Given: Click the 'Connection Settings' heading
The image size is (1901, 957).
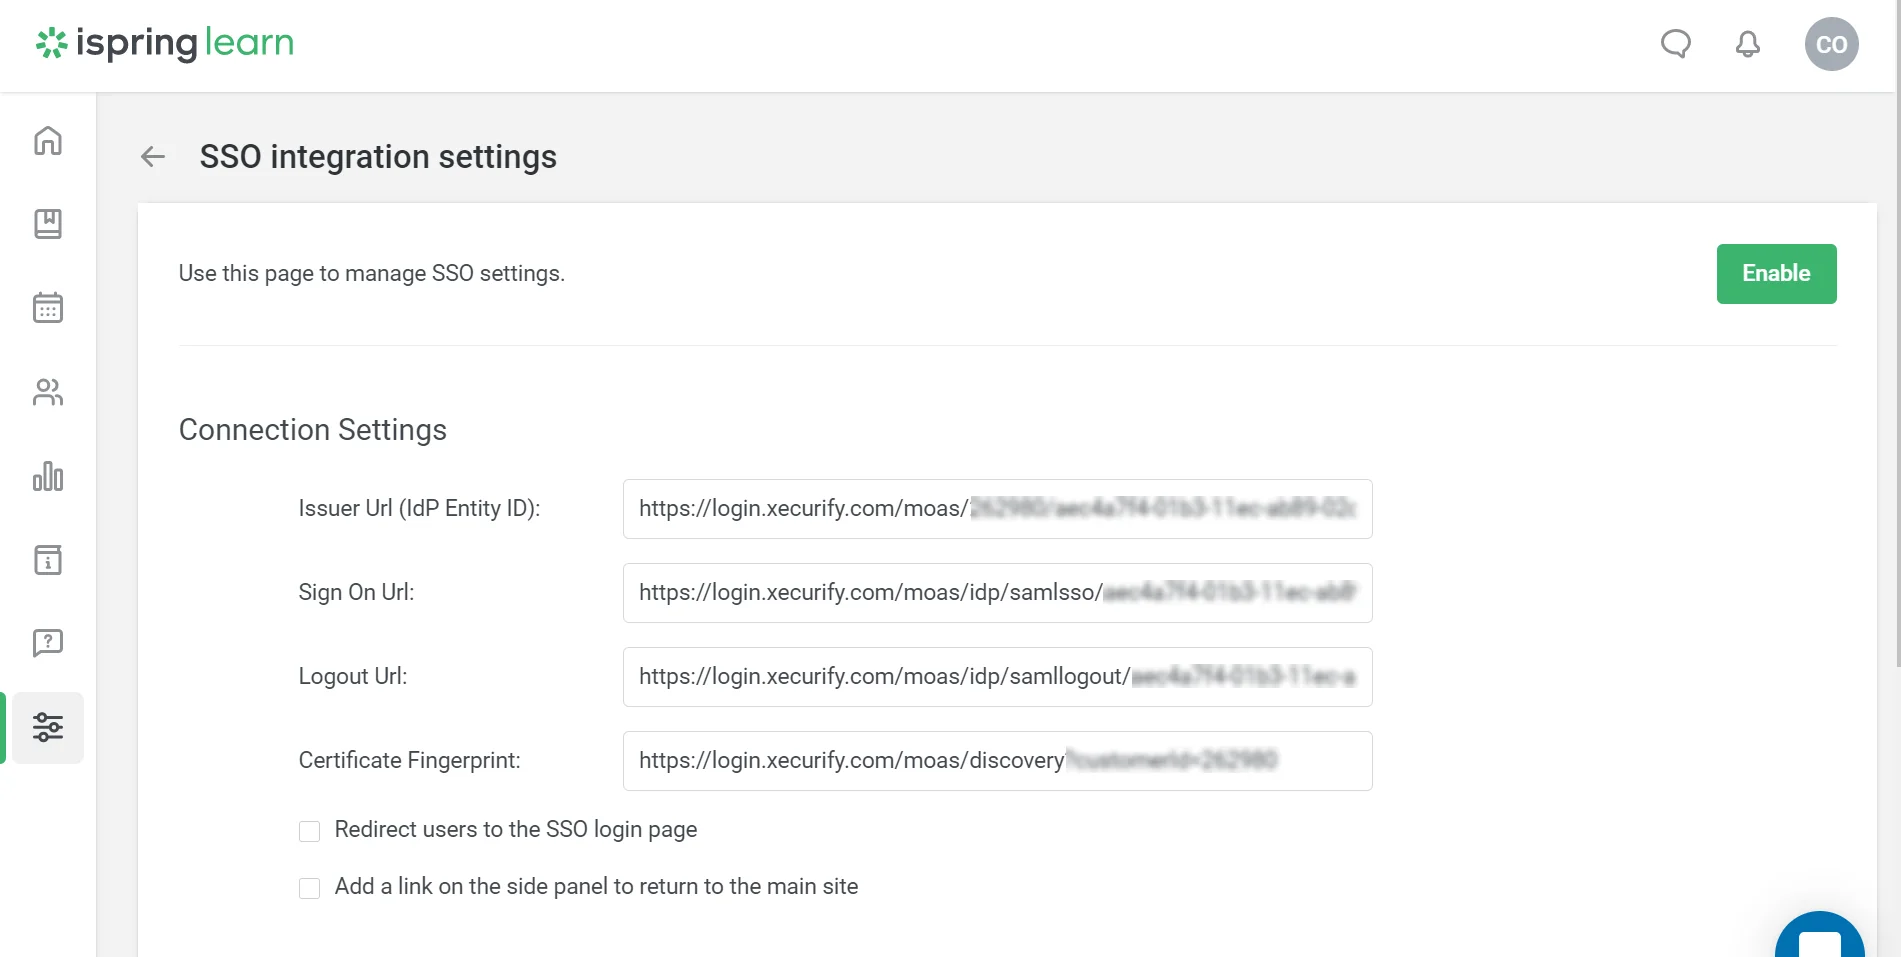Looking at the screenshot, I should tap(313, 430).
